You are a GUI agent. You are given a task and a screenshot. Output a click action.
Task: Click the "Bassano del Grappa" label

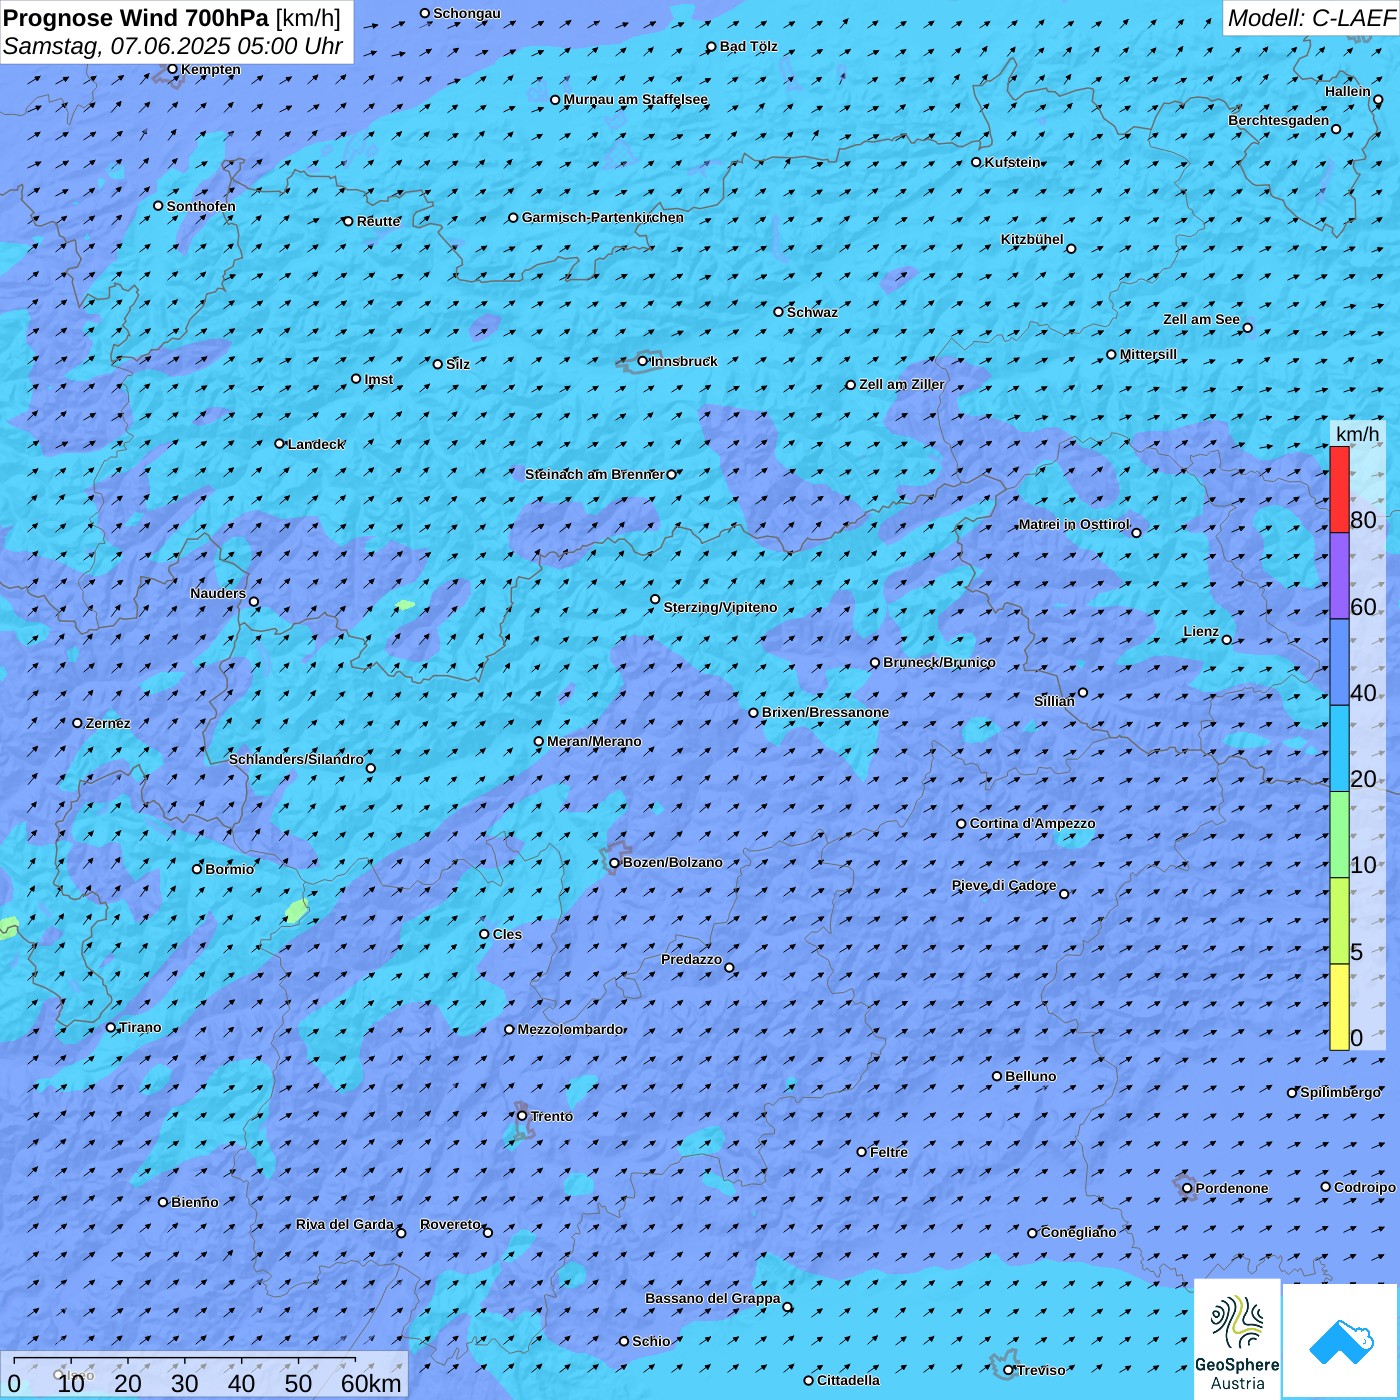[713, 1298]
